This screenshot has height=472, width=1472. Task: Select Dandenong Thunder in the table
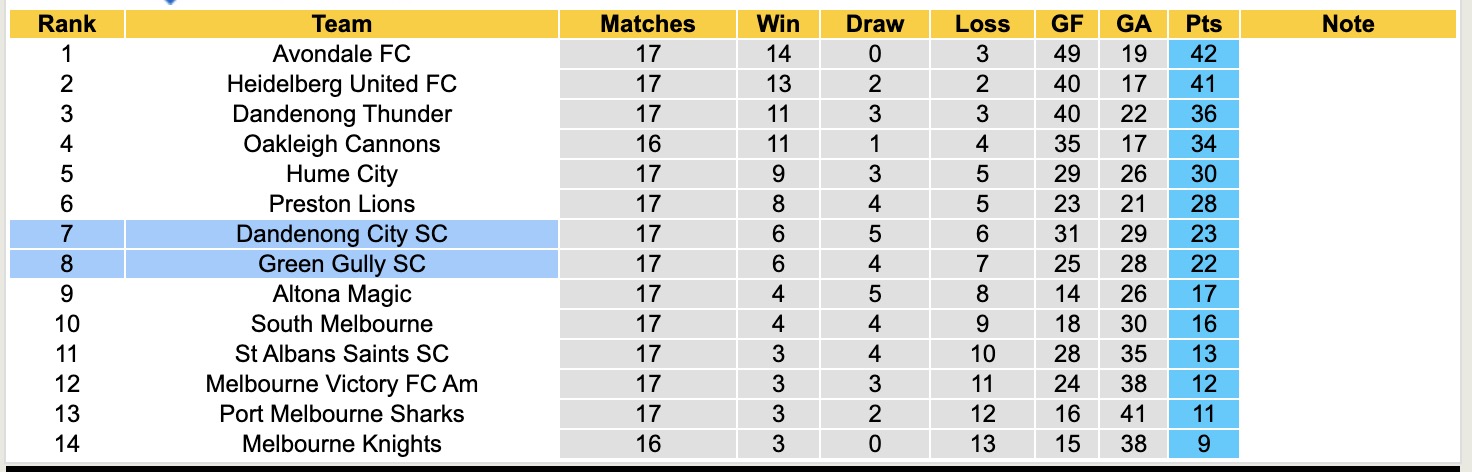pyautogui.click(x=341, y=114)
